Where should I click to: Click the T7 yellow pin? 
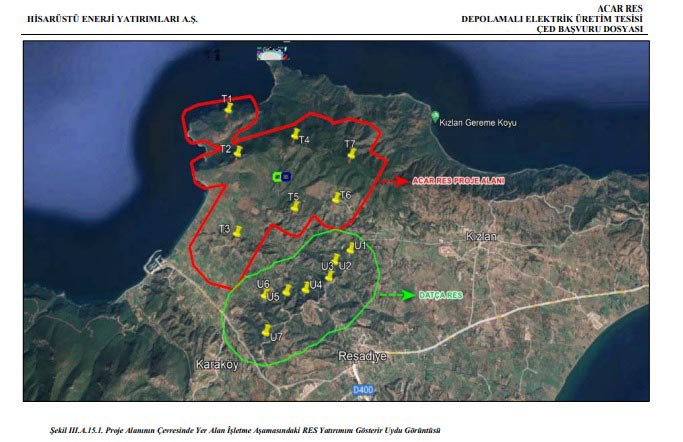click(x=351, y=152)
